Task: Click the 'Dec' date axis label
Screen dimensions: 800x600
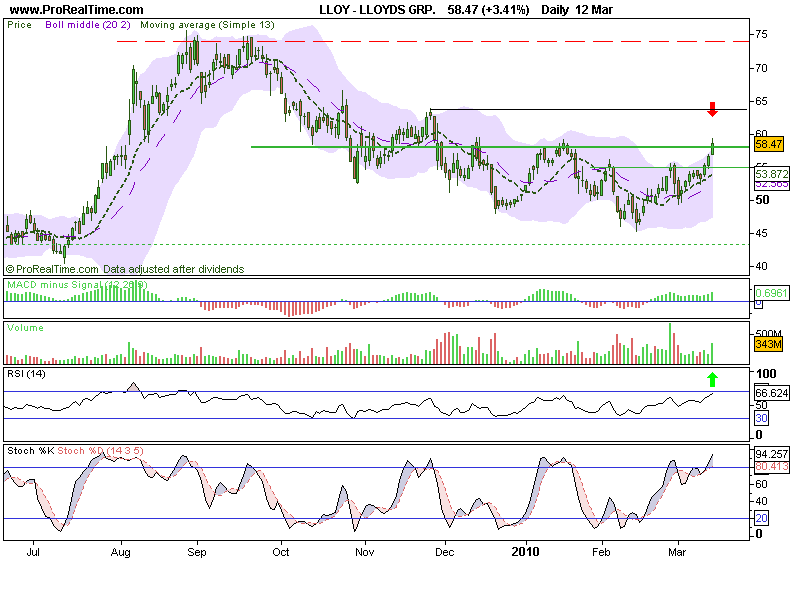Action: [x=444, y=552]
